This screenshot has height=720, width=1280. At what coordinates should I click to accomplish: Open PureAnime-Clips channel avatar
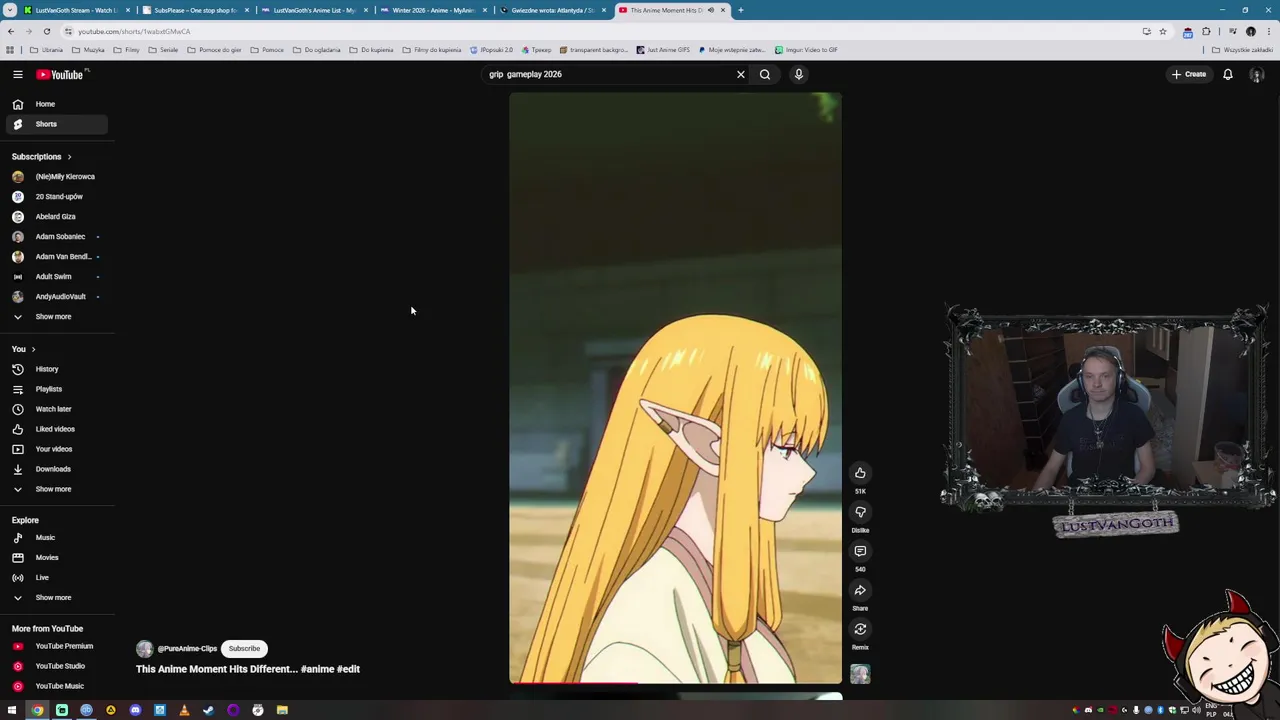click(x=145, y=648)
